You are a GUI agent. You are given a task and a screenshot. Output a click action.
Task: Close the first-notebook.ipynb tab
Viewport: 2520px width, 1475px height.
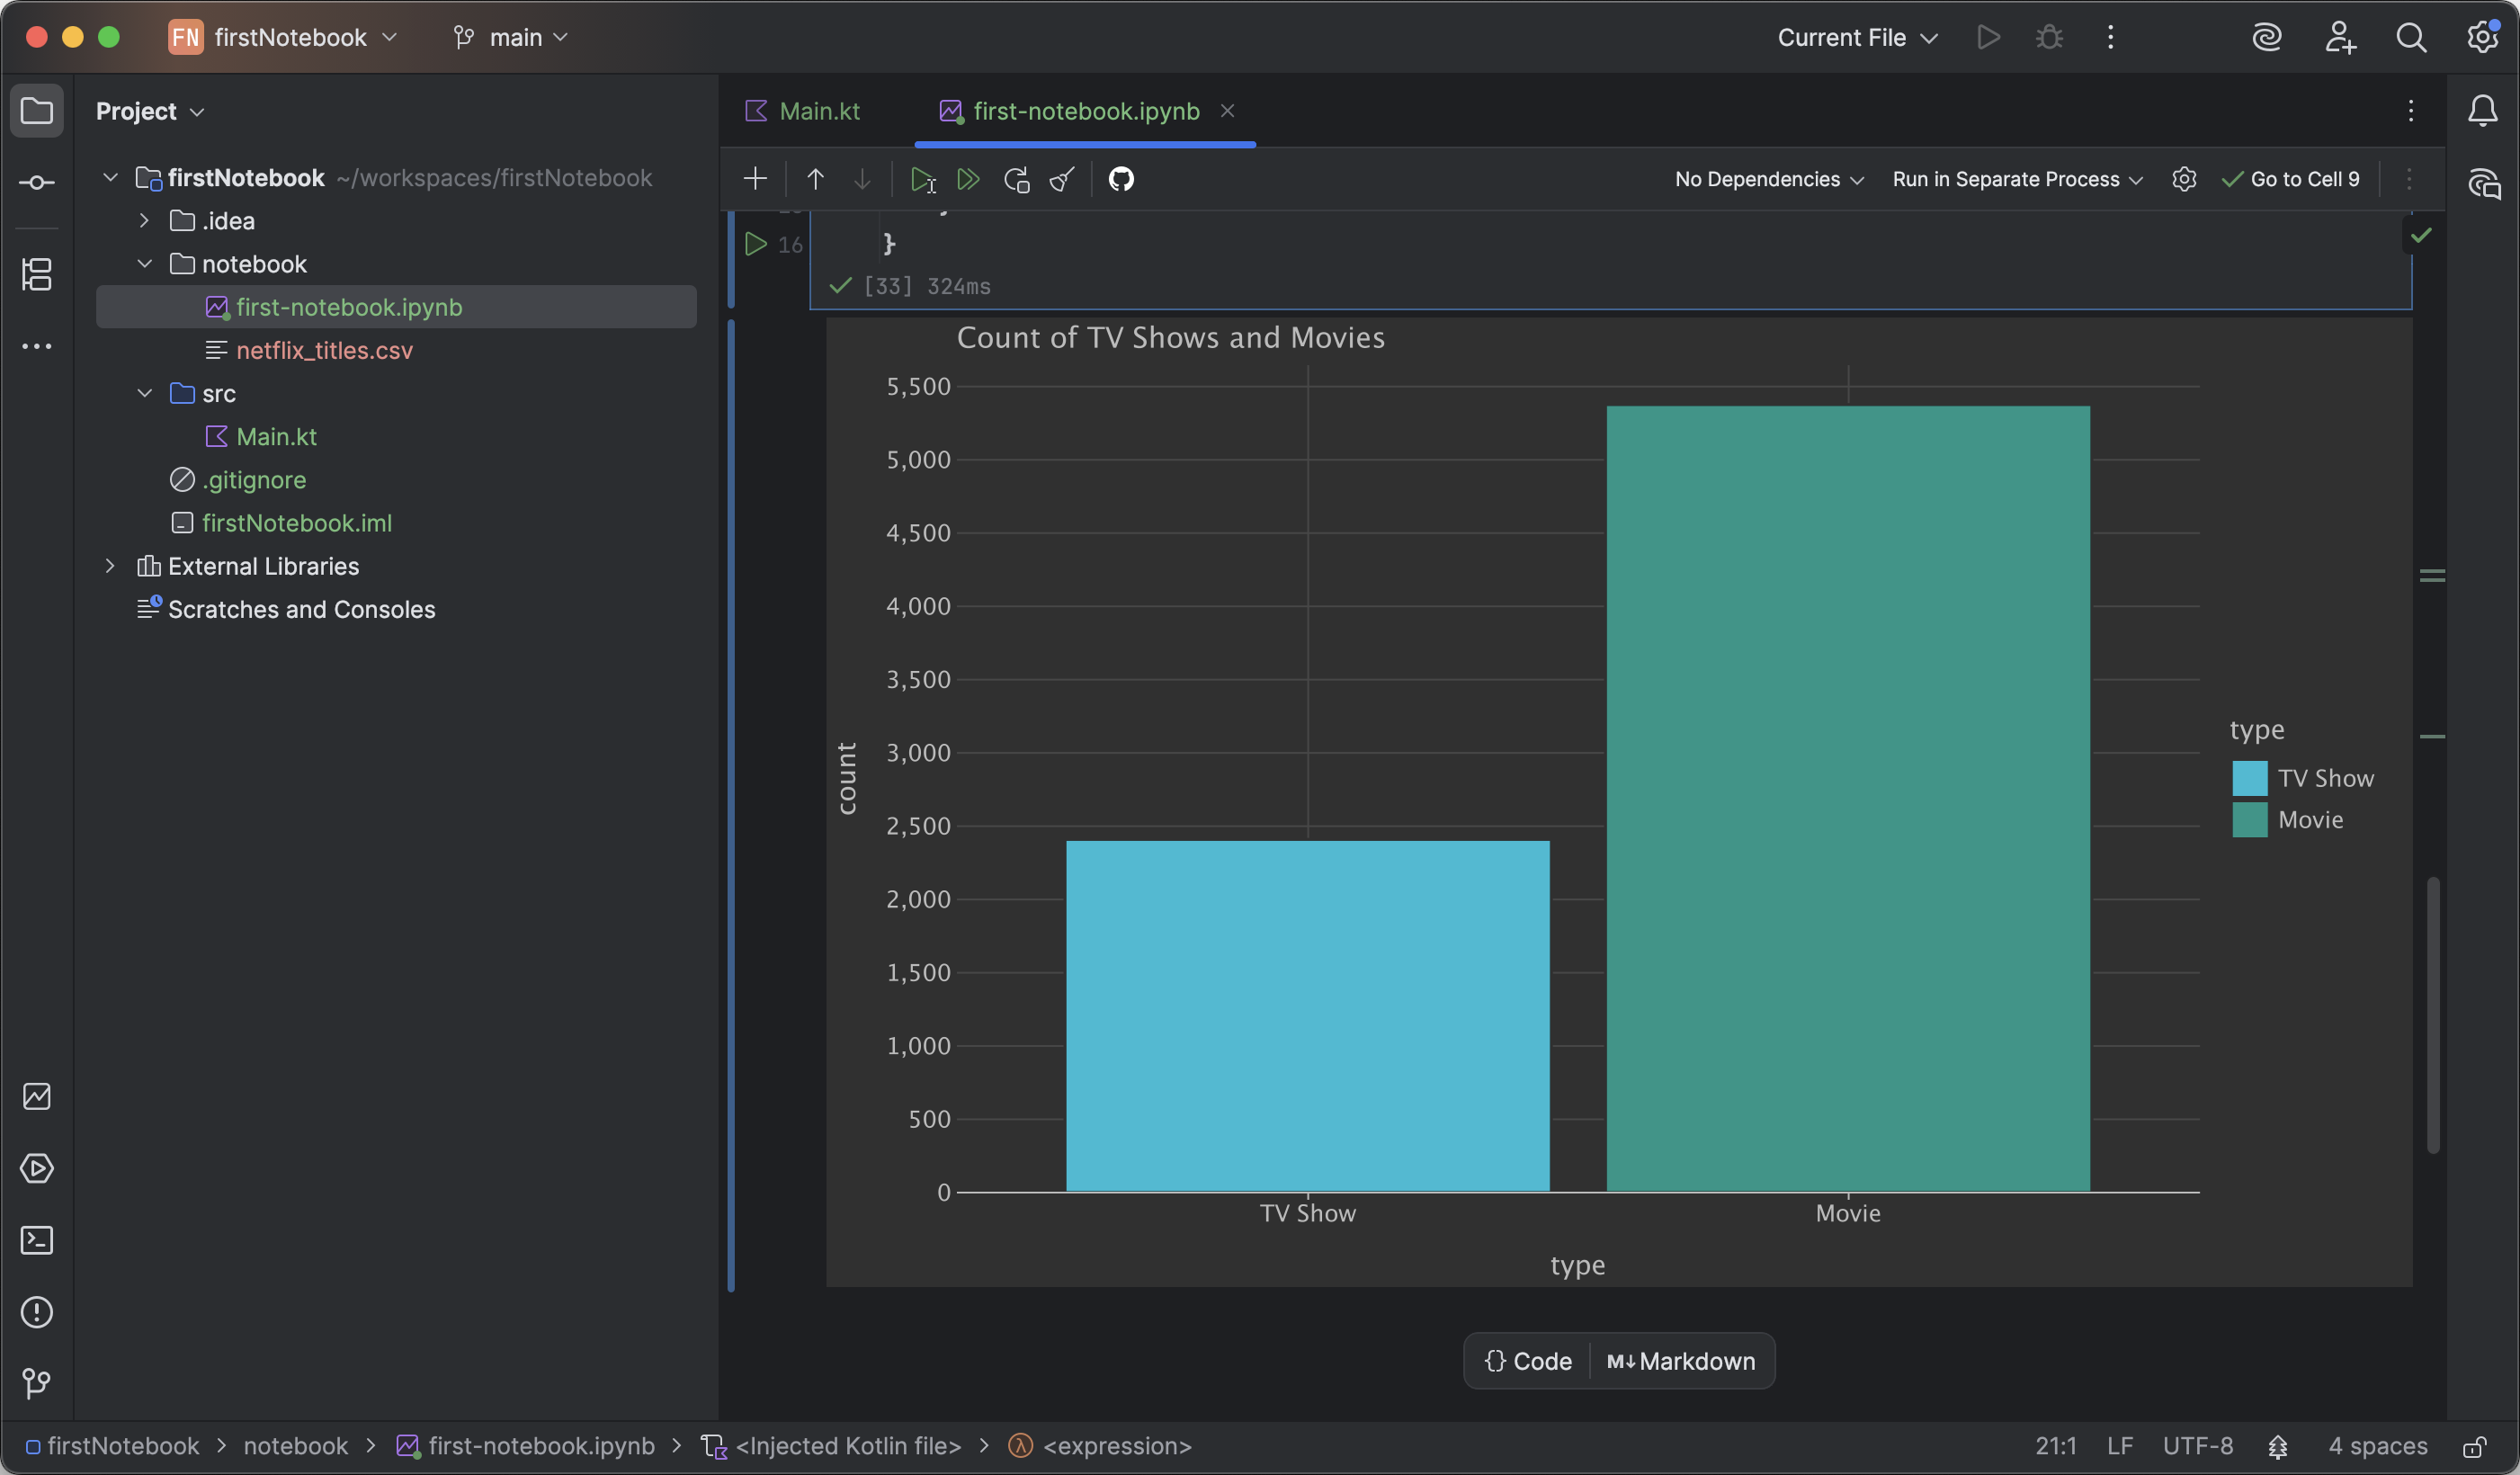(x=1227, y=111)
